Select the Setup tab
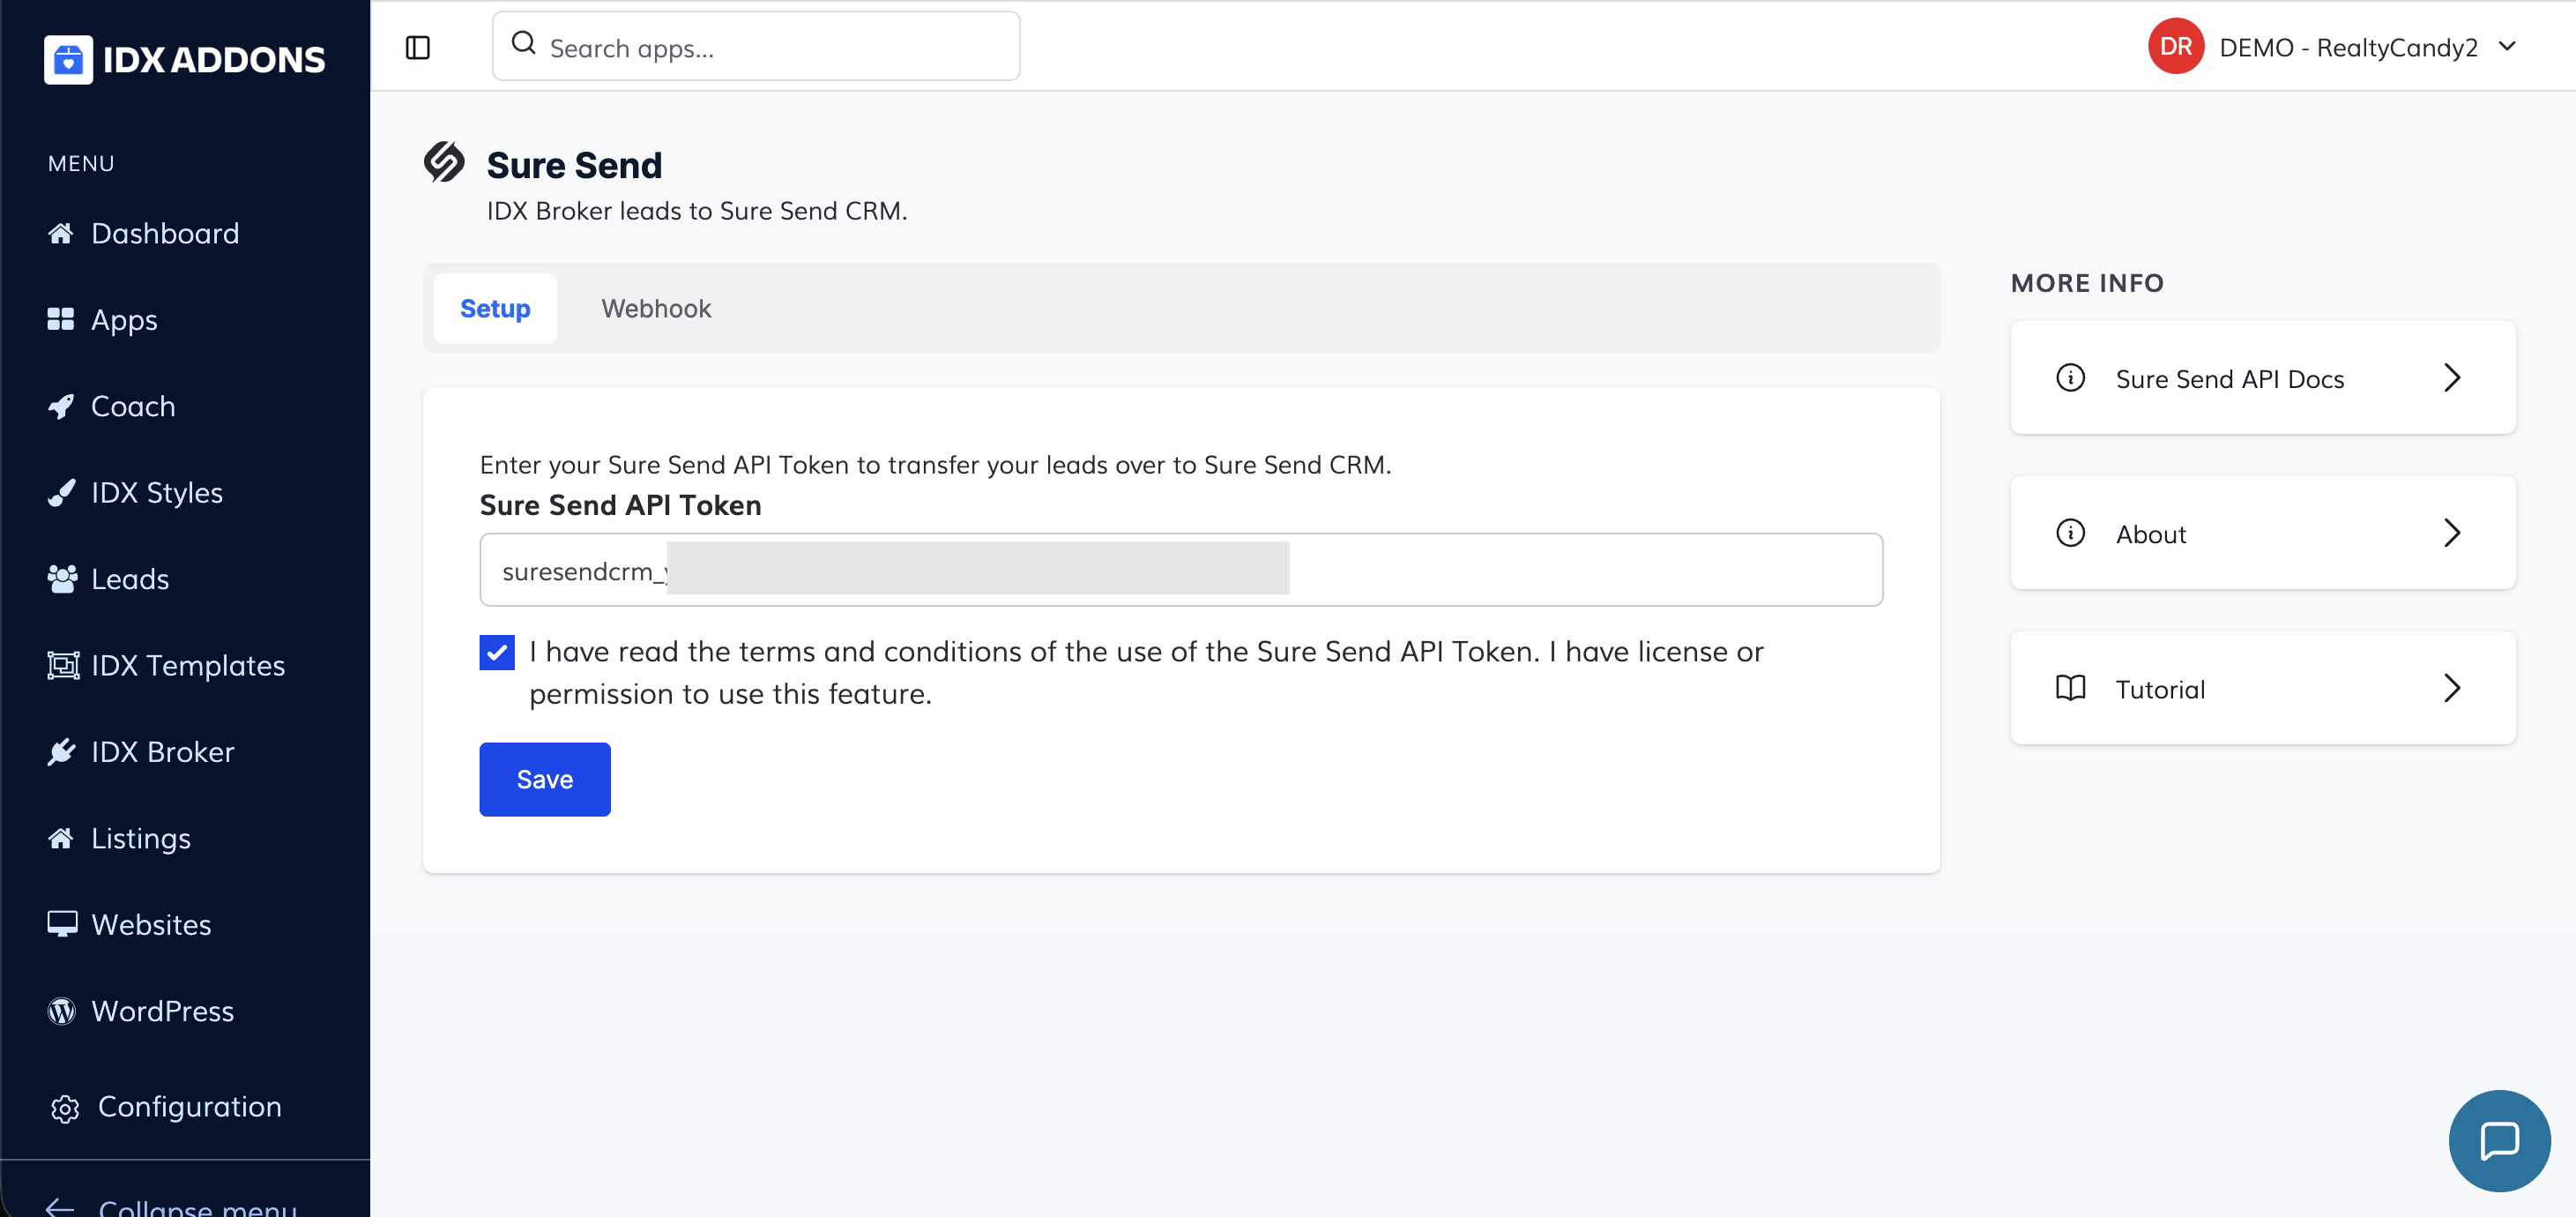This screenshot has width=2576, height=1217. [495, 309]
